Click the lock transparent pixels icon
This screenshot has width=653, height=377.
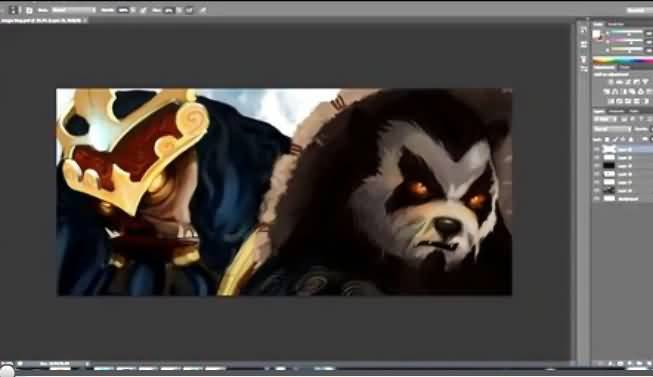click(607, 139)
